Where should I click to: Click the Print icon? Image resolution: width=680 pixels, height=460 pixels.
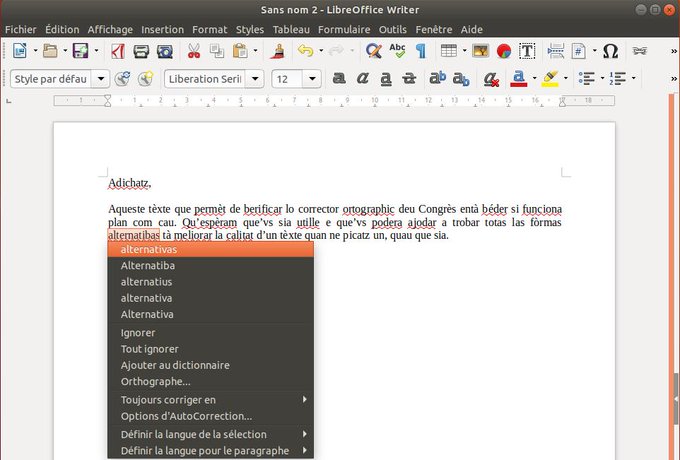(141, 51)
